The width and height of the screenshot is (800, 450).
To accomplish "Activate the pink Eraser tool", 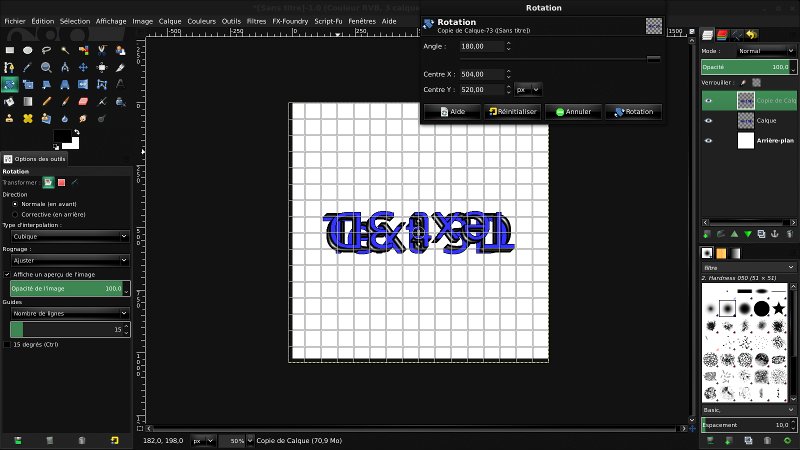I will point(83,102).
